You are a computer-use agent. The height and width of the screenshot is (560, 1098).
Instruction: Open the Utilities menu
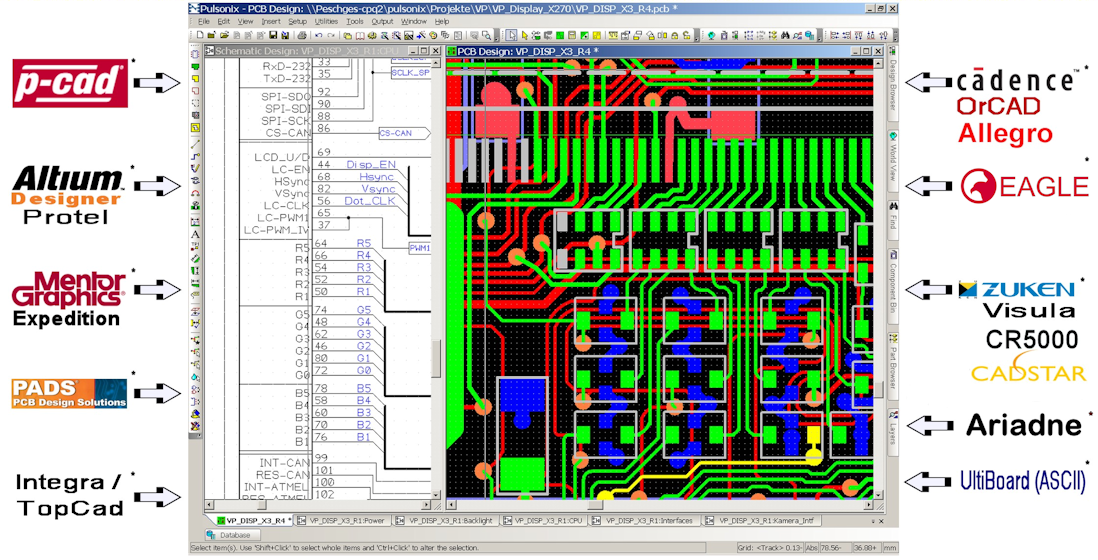tap(326, 22)
